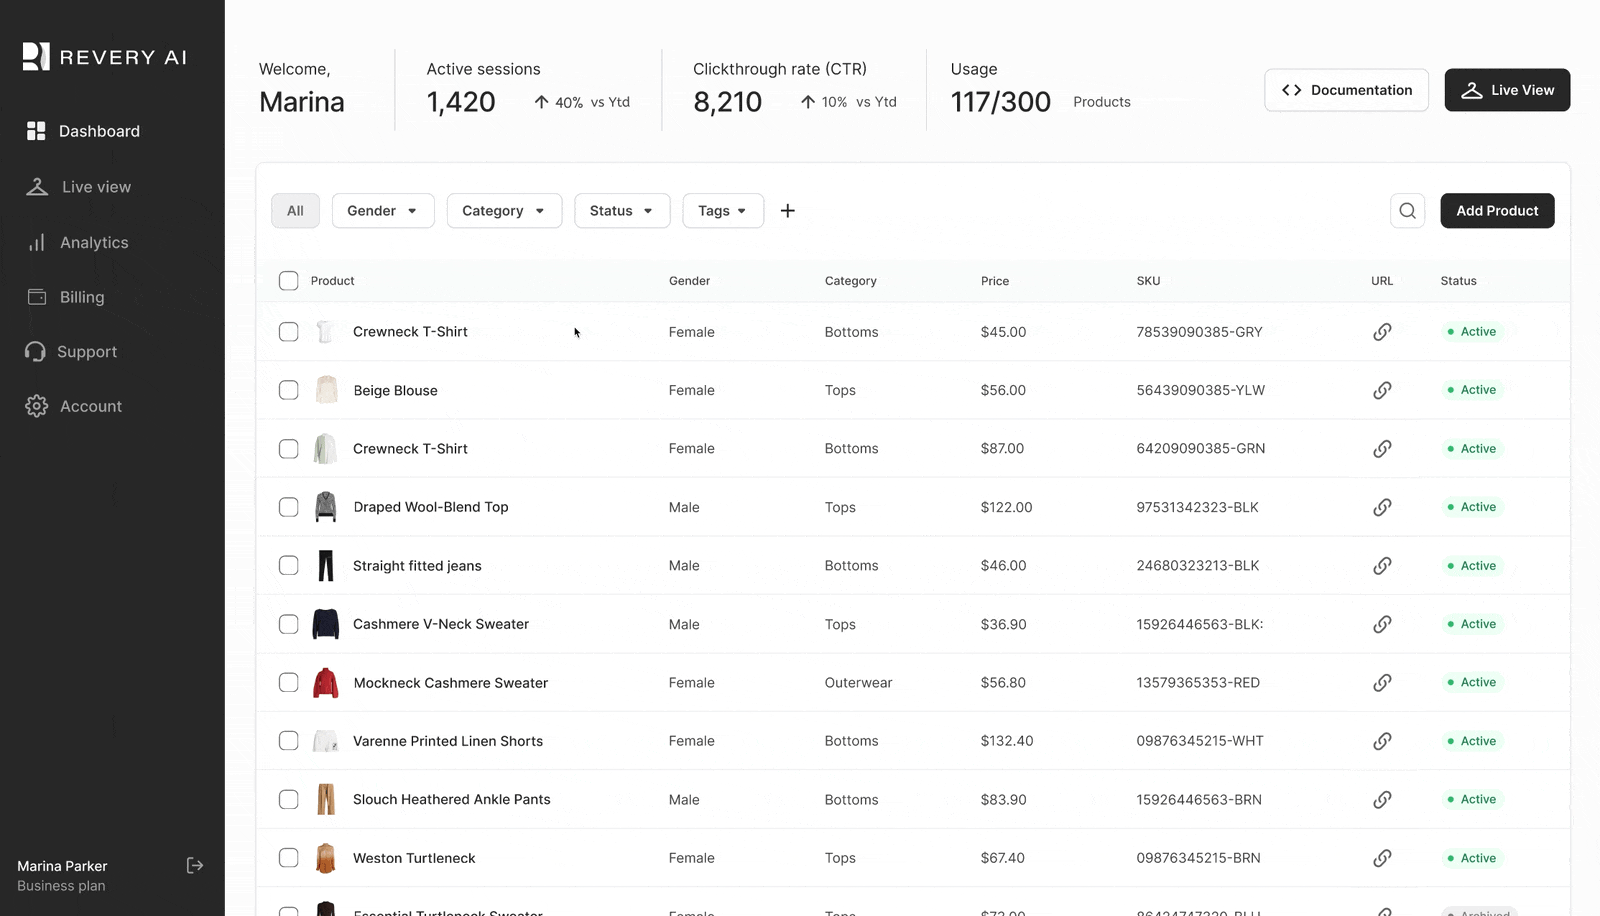Open URL link for Weston Turtleneck
Screen dimensions: 1600x916
pos(1382,858)
